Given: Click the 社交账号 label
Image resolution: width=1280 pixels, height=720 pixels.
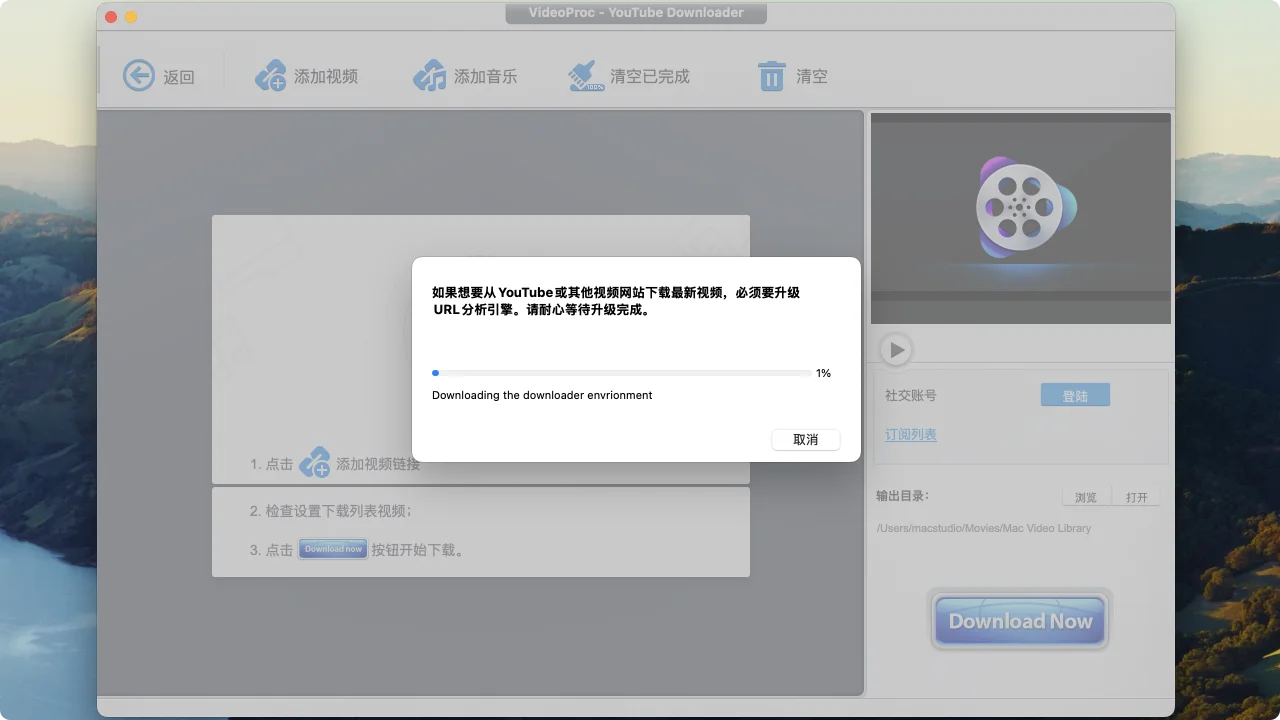Looking at the screenshot, I should tap(911, 395).
